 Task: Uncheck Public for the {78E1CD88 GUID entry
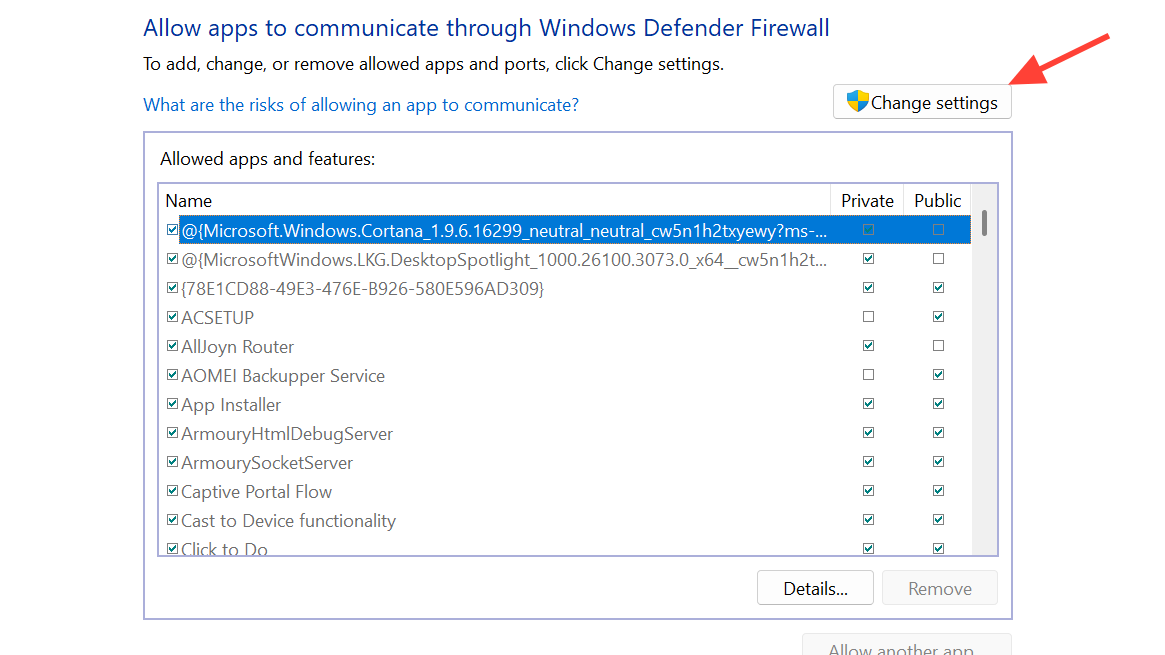click(938, 288)
